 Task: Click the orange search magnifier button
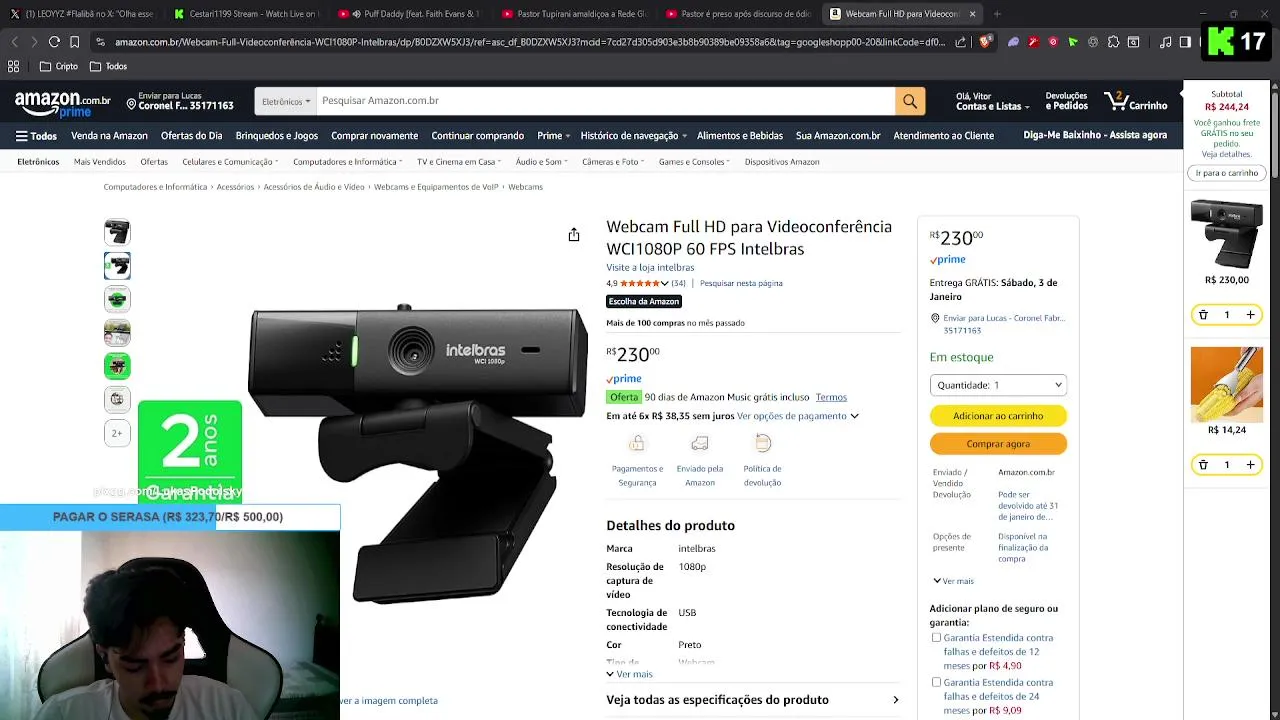[909, 101]
